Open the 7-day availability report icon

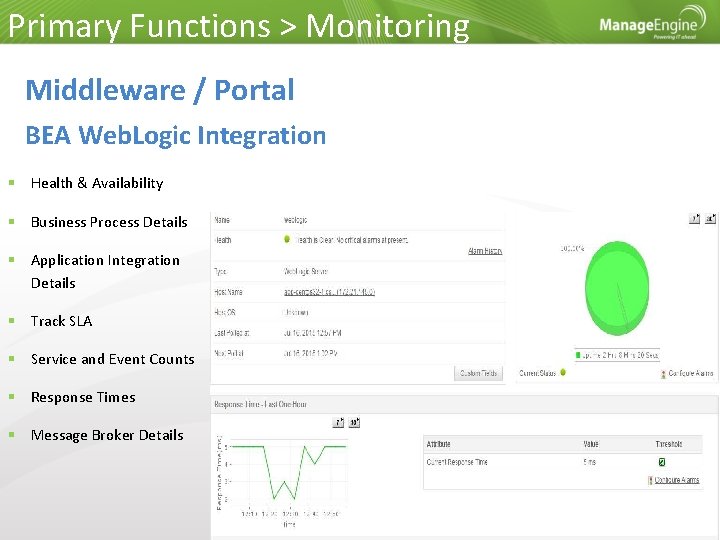pyautogui.click(x=694, y=219)
